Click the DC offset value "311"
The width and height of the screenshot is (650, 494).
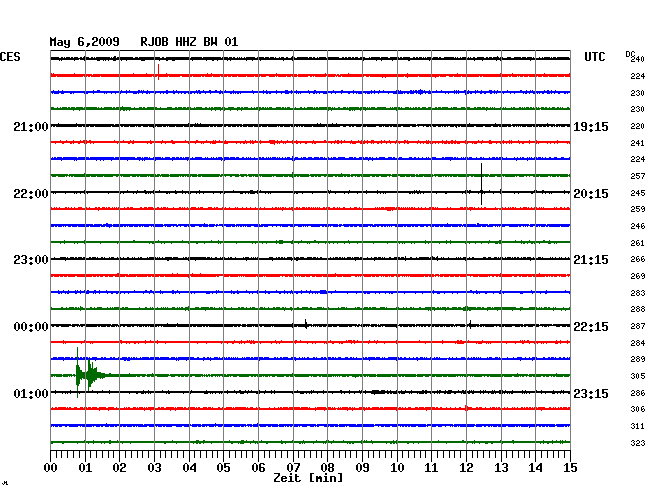638,426
